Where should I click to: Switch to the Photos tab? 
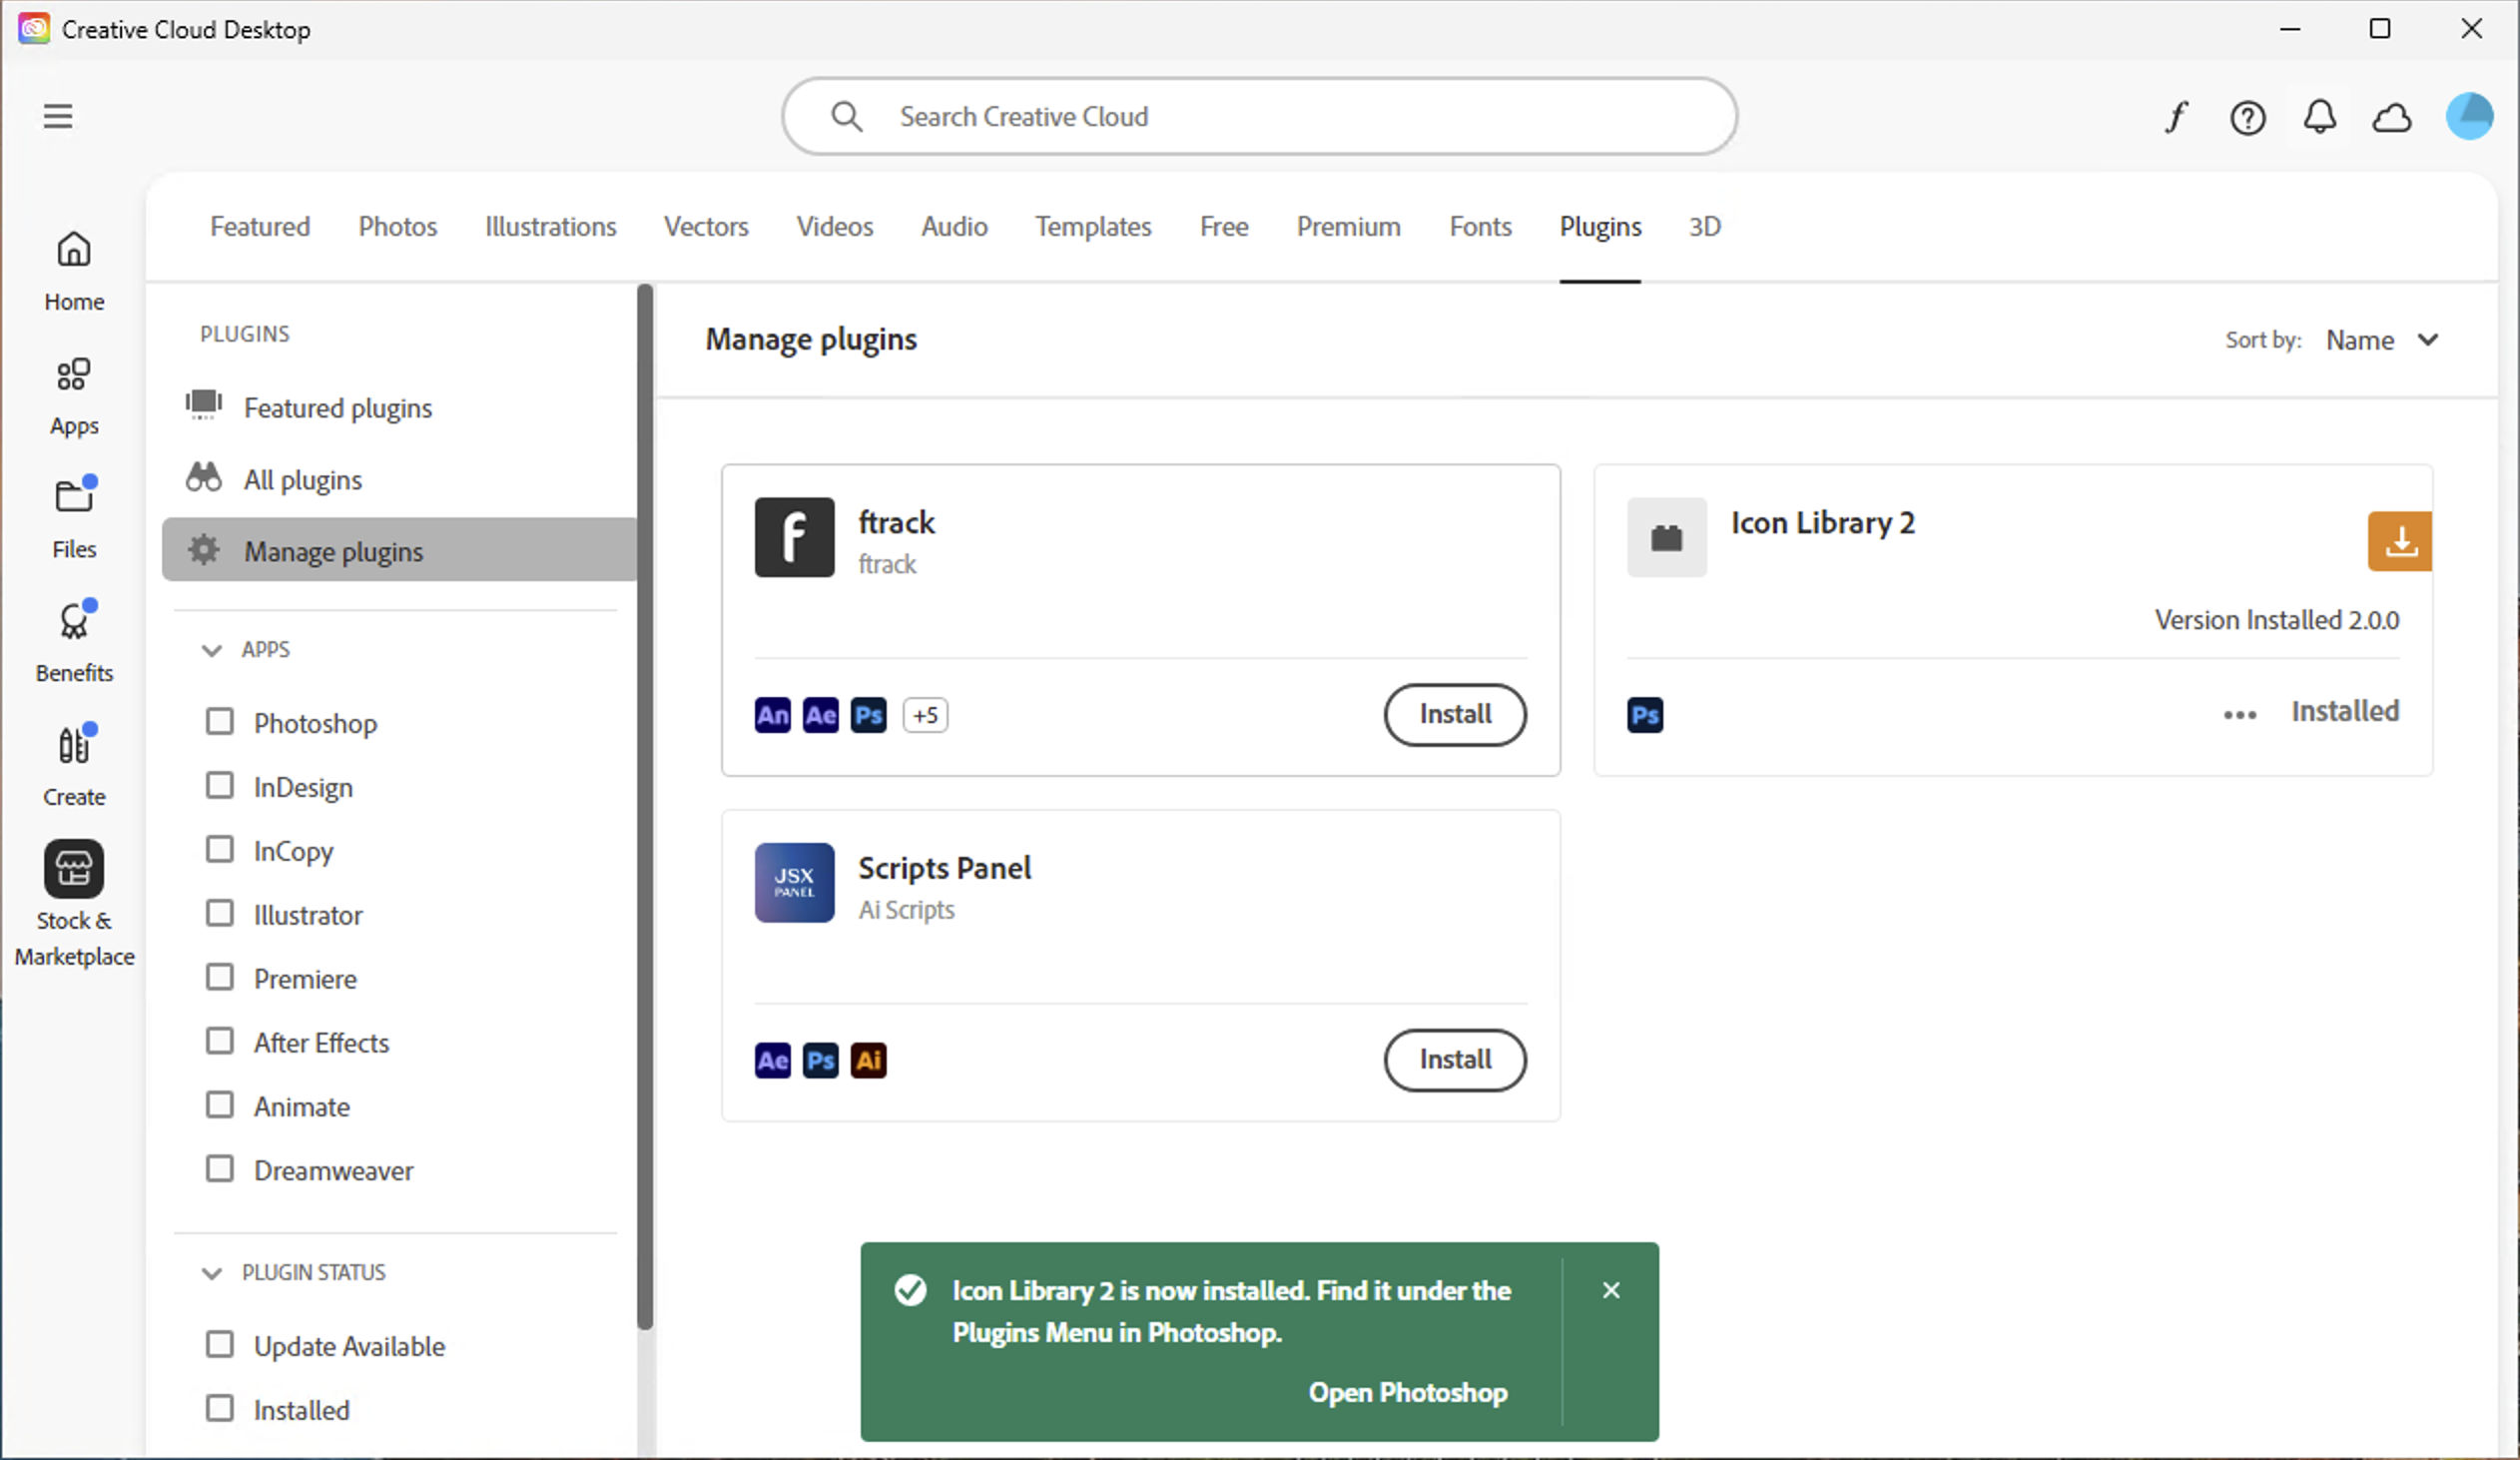(398, 226)
